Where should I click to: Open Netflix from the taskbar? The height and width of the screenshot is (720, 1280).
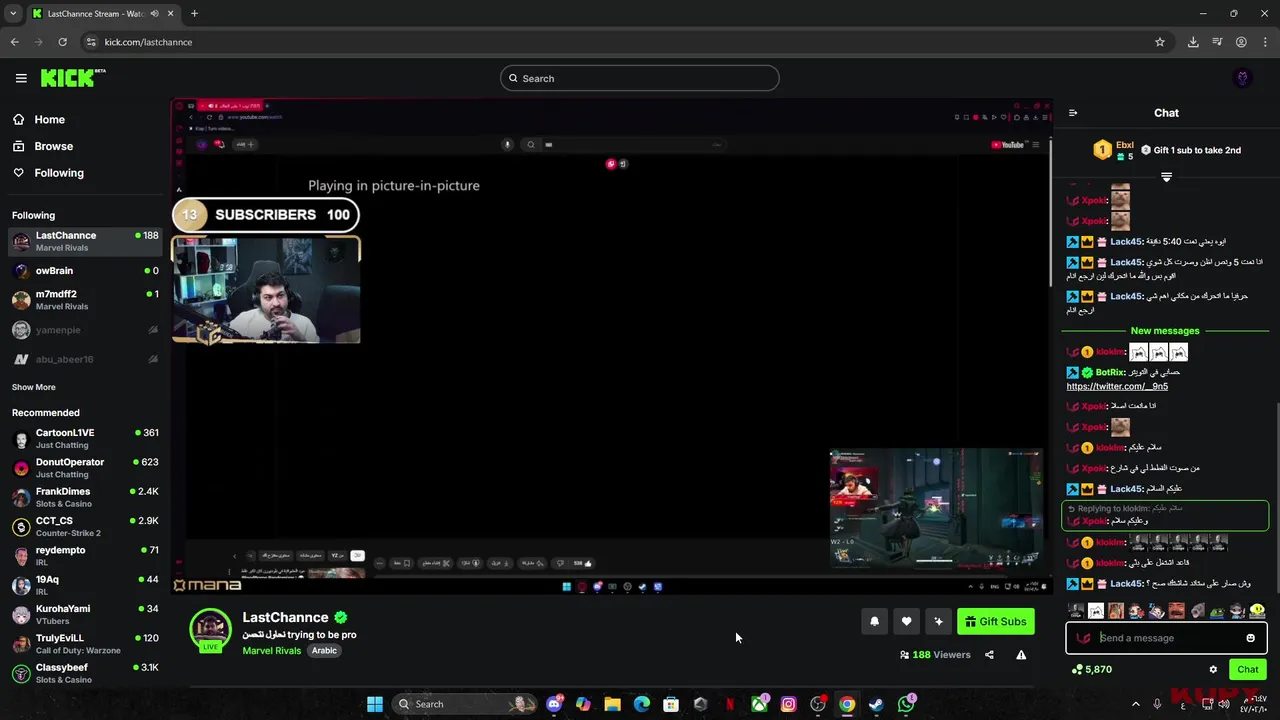(730, 704)
